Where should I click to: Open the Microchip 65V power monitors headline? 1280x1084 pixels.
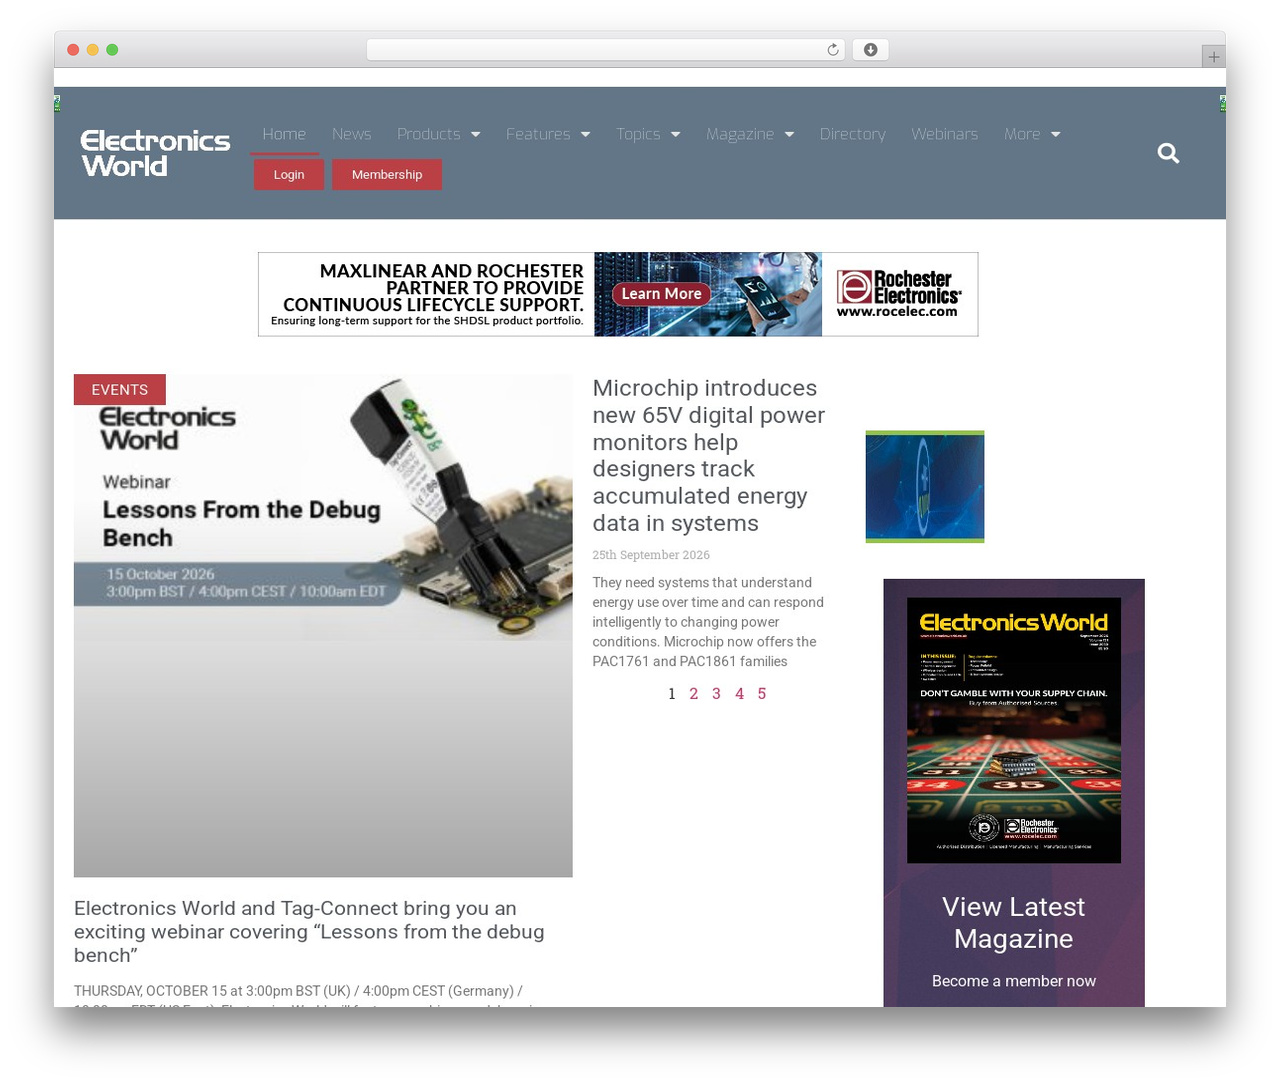pyautogui.click(x=708, y=456)
